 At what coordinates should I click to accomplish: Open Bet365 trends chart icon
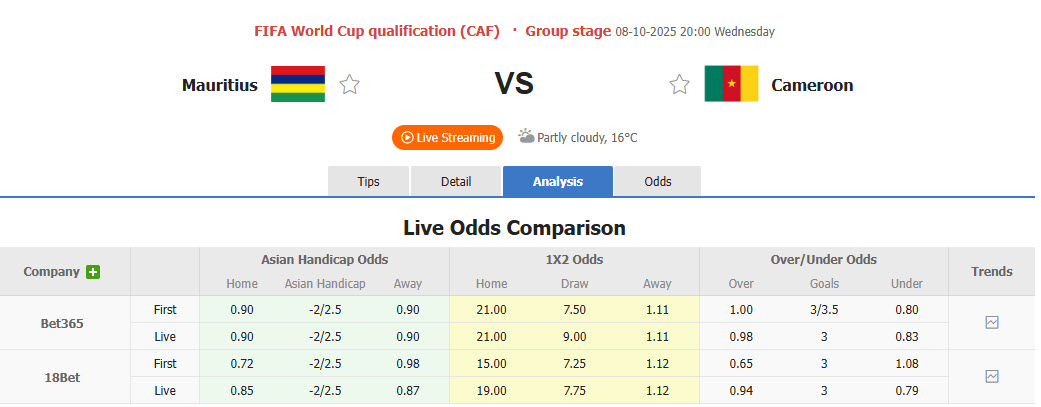coord(991,322)
